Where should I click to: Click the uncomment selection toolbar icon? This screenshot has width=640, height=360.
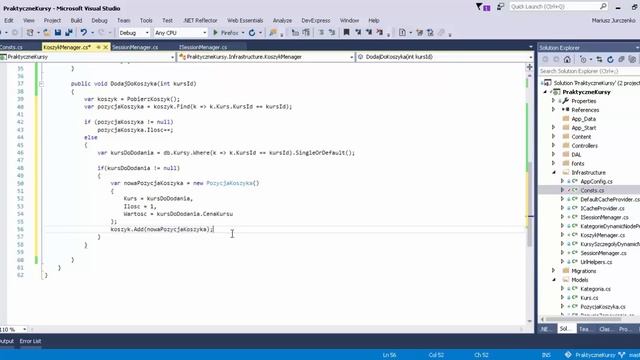tap(332, 32)
